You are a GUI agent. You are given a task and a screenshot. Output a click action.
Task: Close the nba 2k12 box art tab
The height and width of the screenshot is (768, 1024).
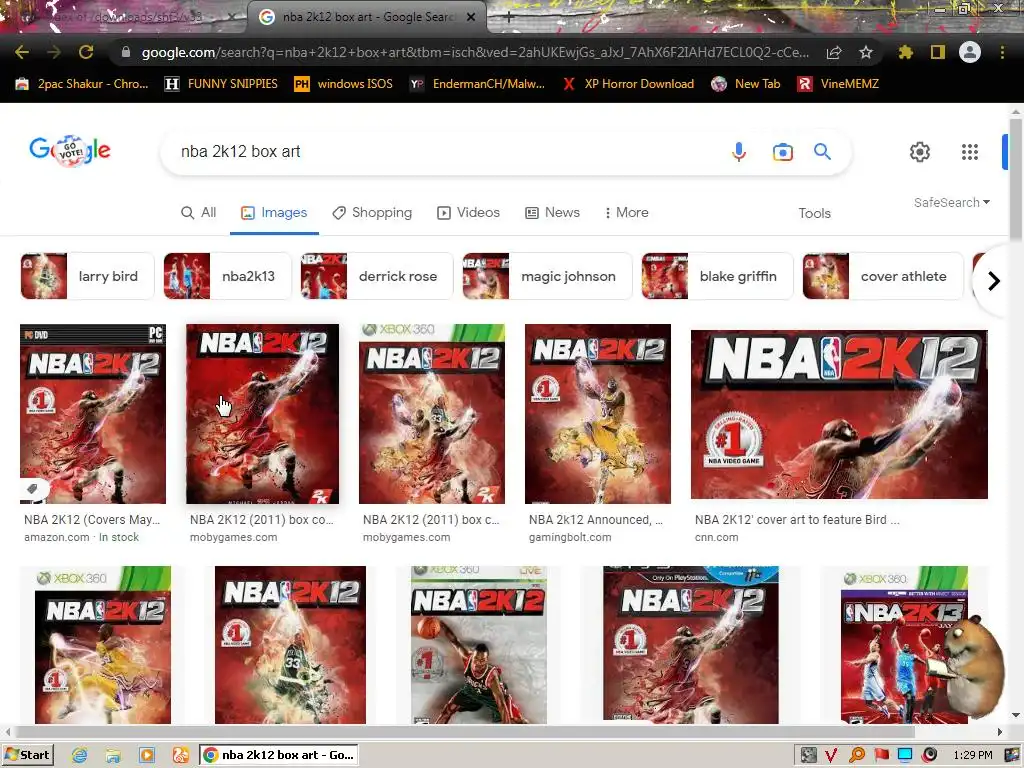click(471, 18)
